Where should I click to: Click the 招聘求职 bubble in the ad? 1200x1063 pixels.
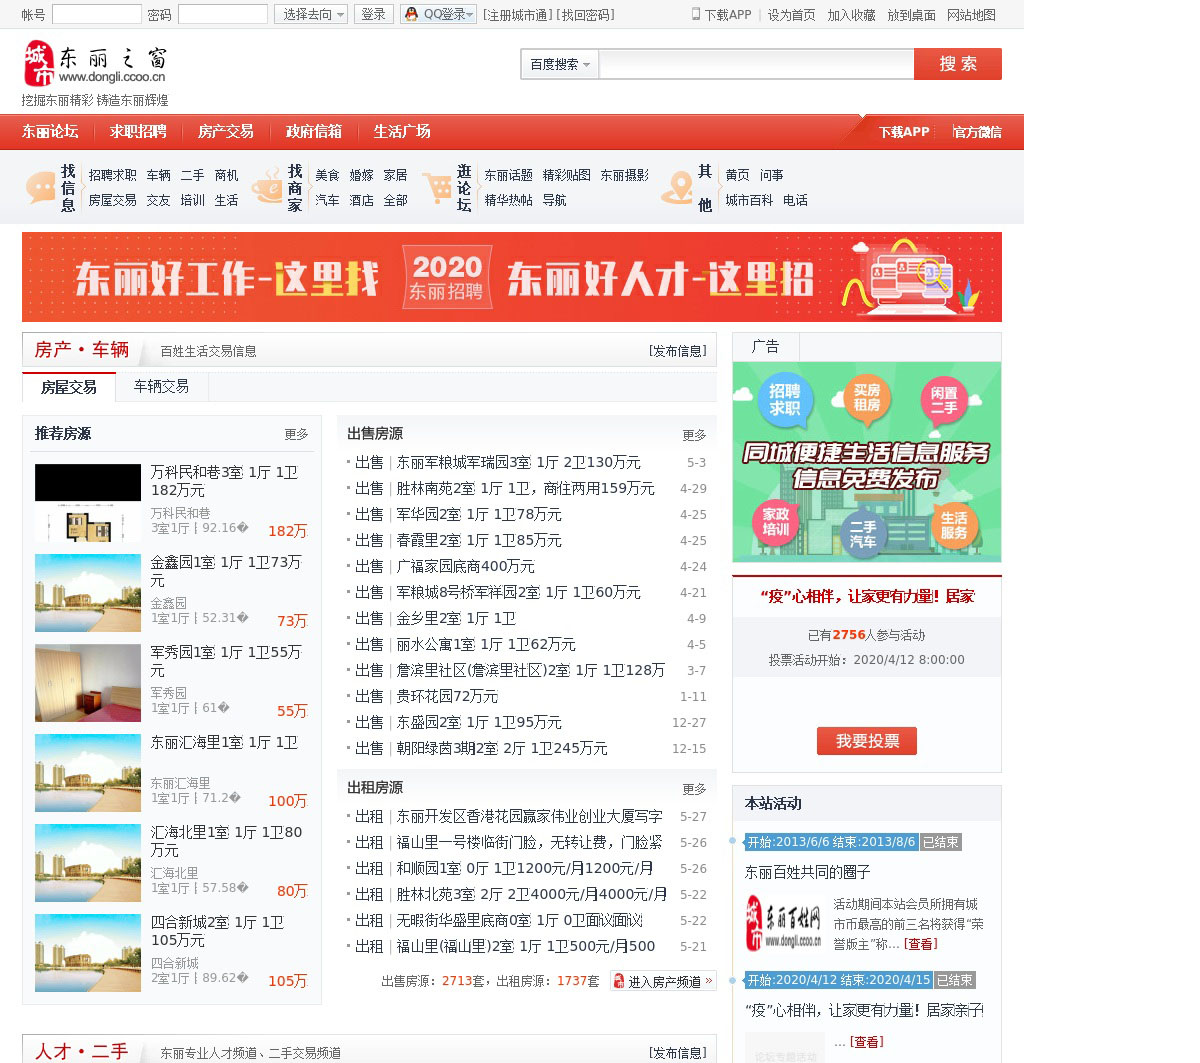(x=785, y=400)
